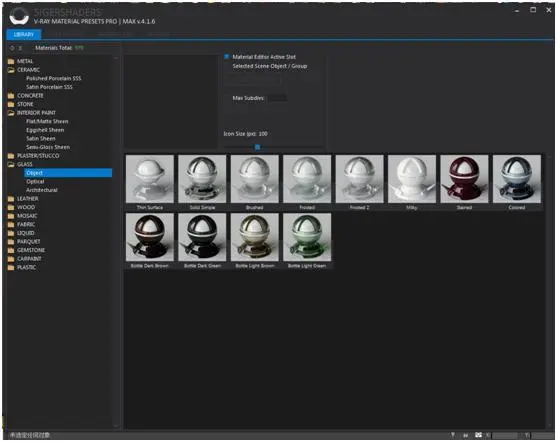Expand the CONCRETE category label
Viewport: 557px width, 442px height.
30,96
